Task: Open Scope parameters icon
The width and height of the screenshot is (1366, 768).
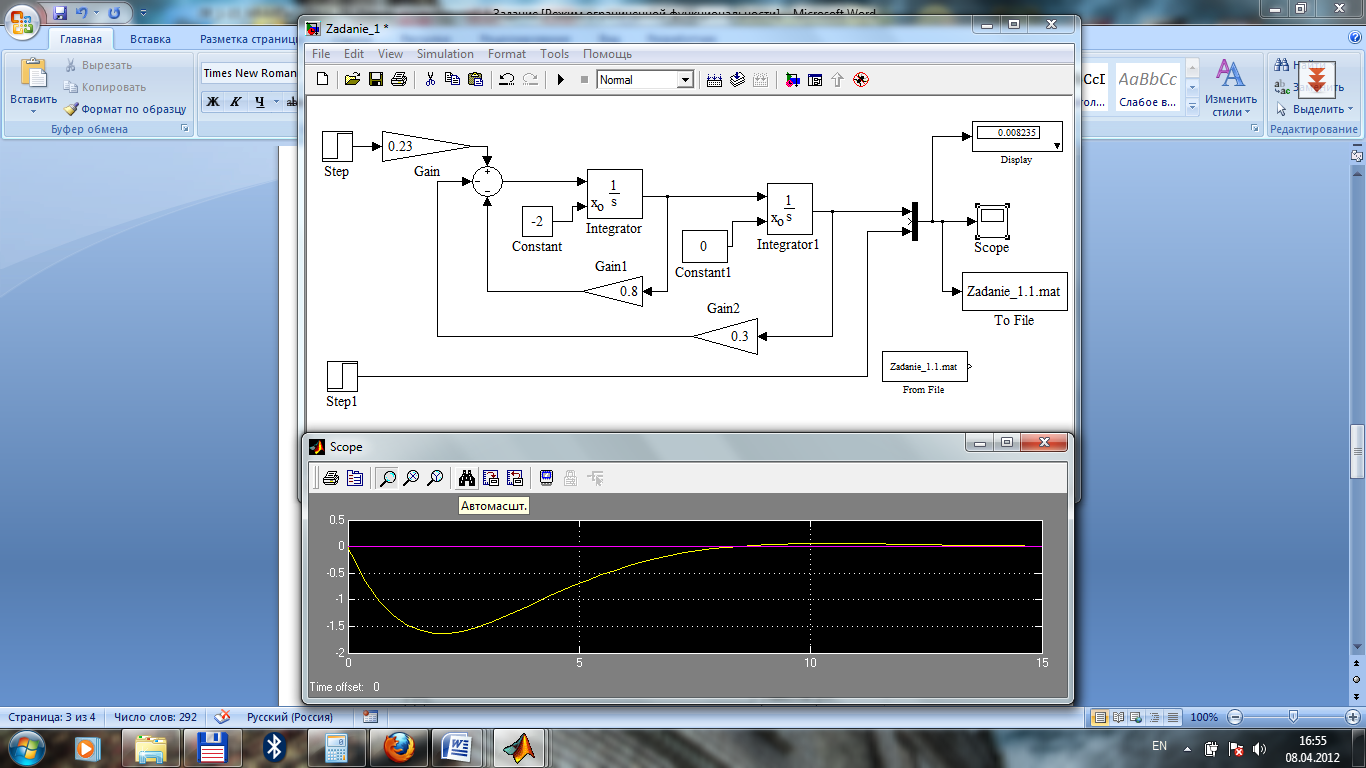Action: point(354,478)
